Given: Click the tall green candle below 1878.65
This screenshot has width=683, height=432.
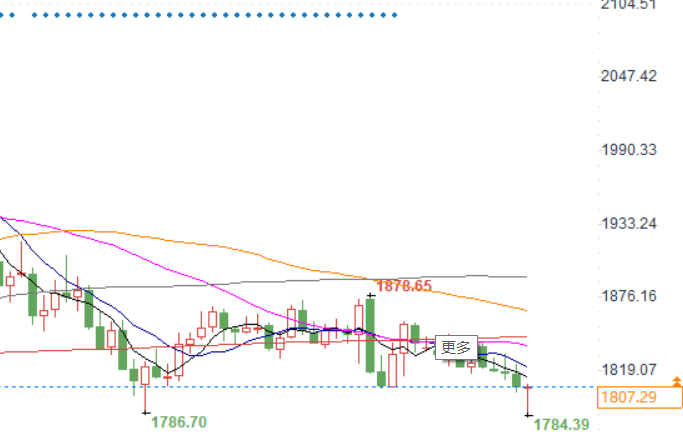Looking at the screenshot, I should tap(370, 335).
